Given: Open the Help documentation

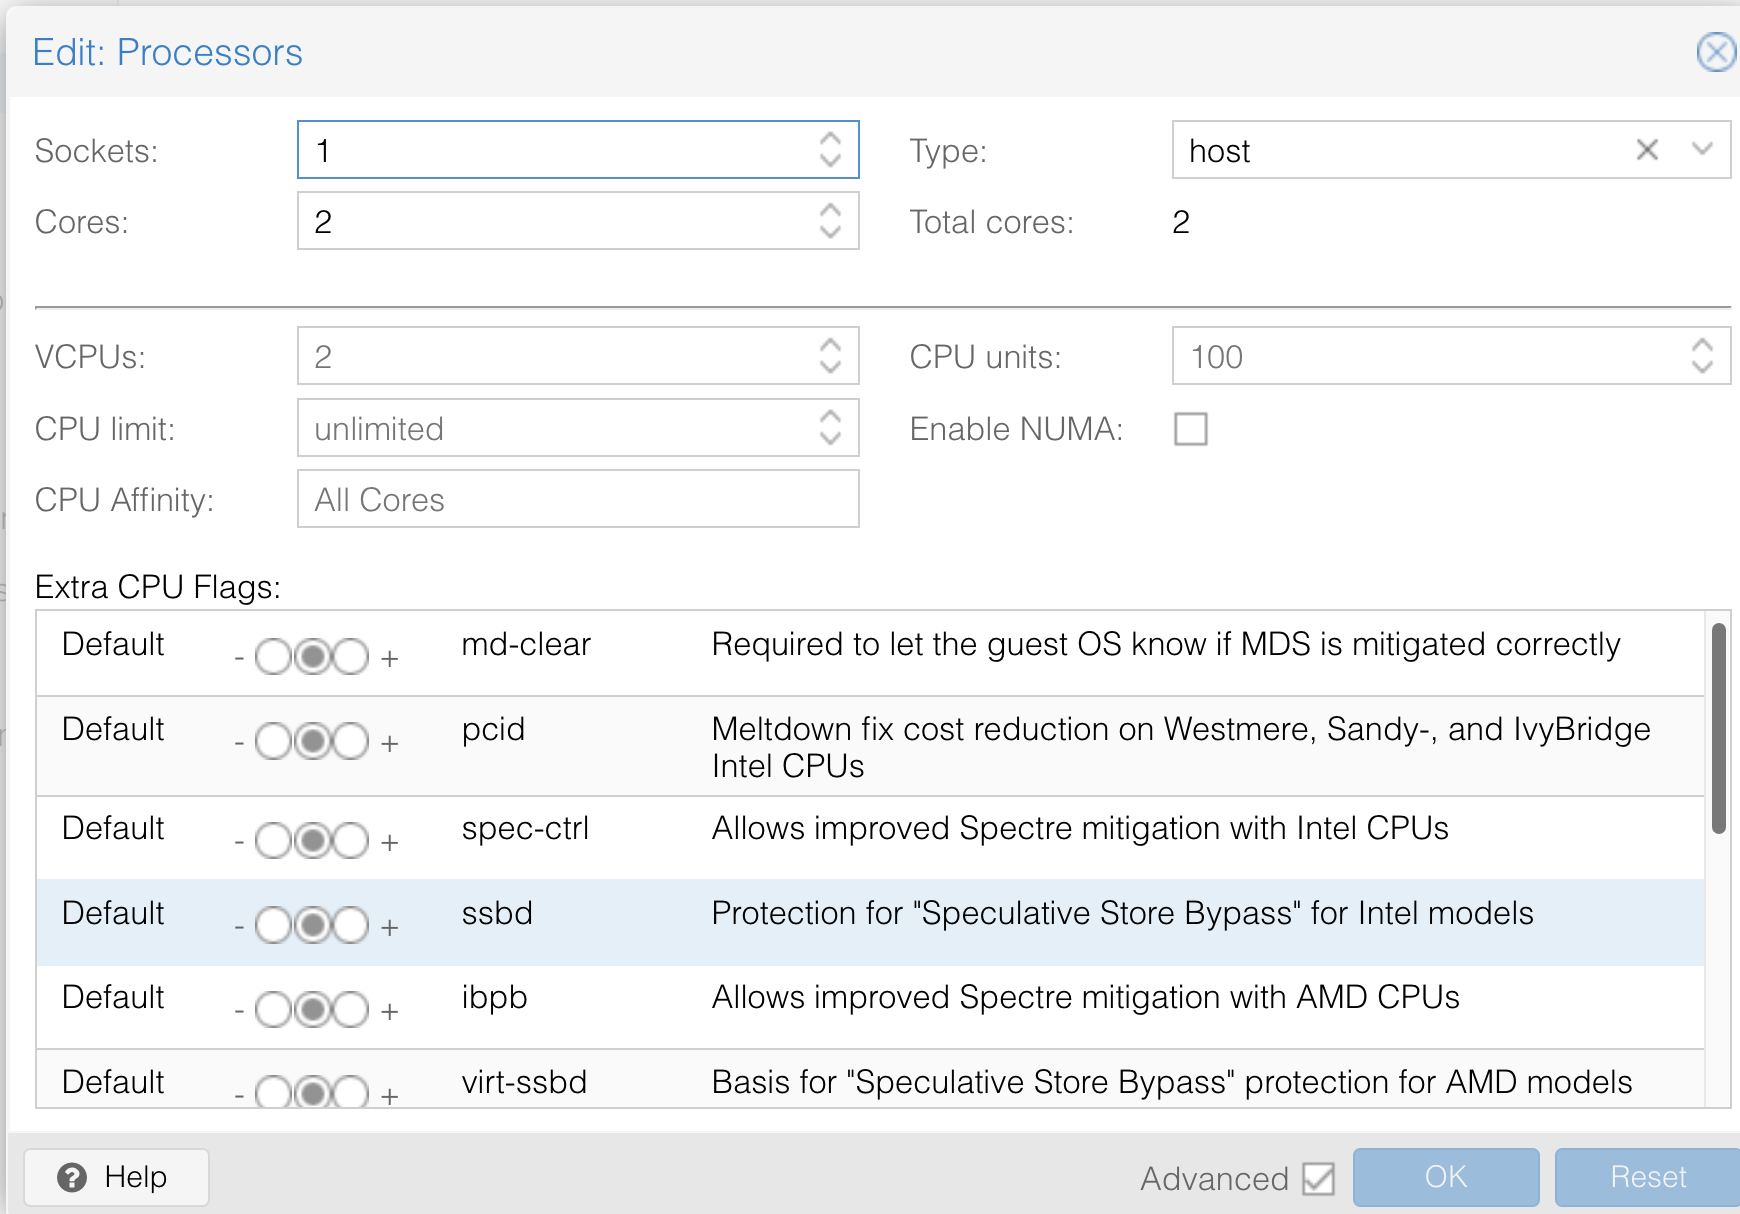Looking at the screenshot, I should [x=116, y=1177].
